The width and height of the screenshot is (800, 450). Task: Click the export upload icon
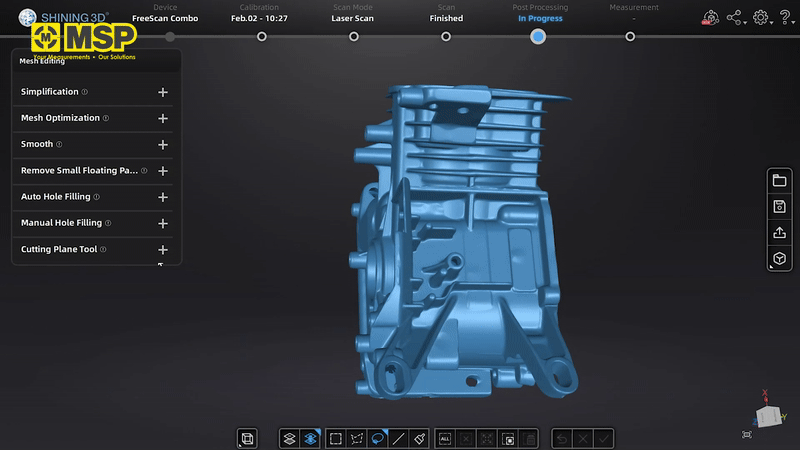pyautogui.click(x=779, y=232)
